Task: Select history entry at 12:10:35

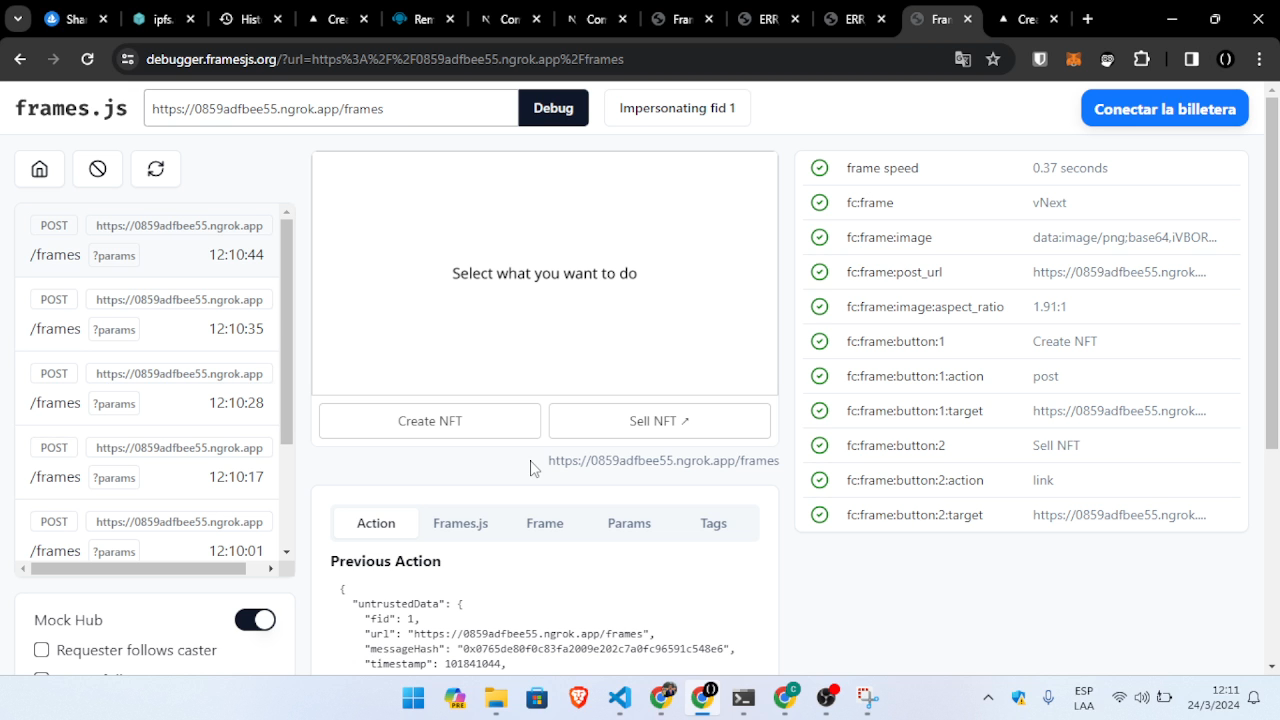Action: coord(148,314)
